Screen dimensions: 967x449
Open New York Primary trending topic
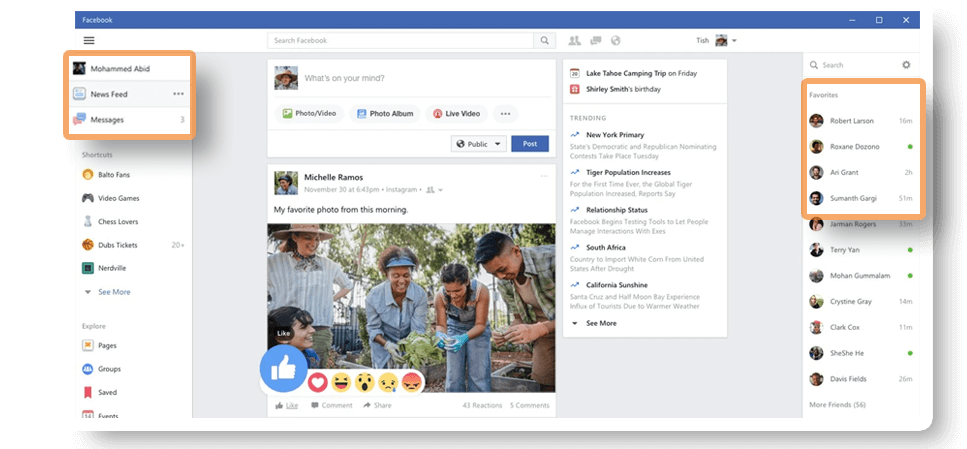[615, 134]
